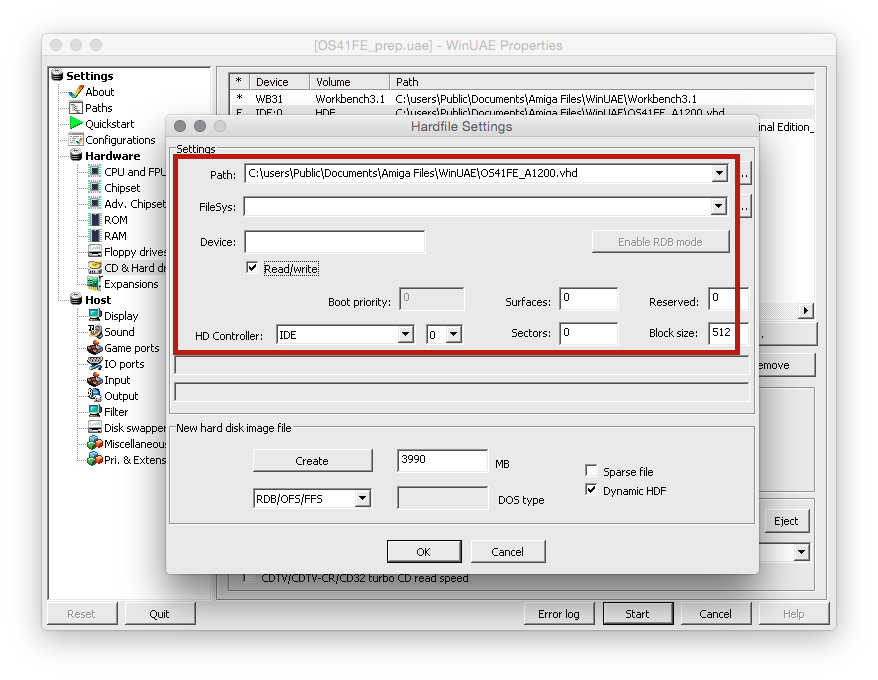
Task: Select the Quickstart tree item
Action: point(110,124)
